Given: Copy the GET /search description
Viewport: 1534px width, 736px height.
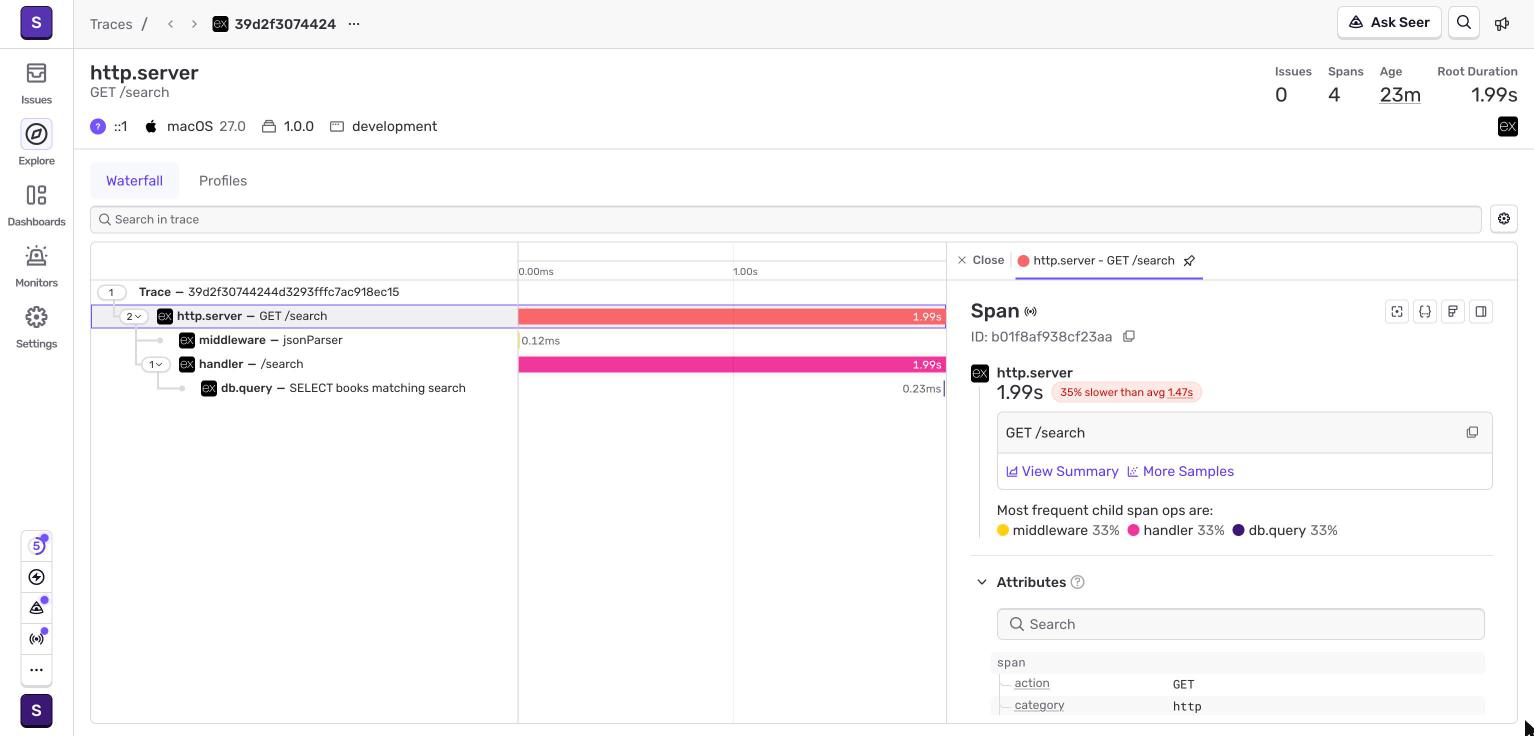Looking at the screenshot, I should [x=1472, y=433].
